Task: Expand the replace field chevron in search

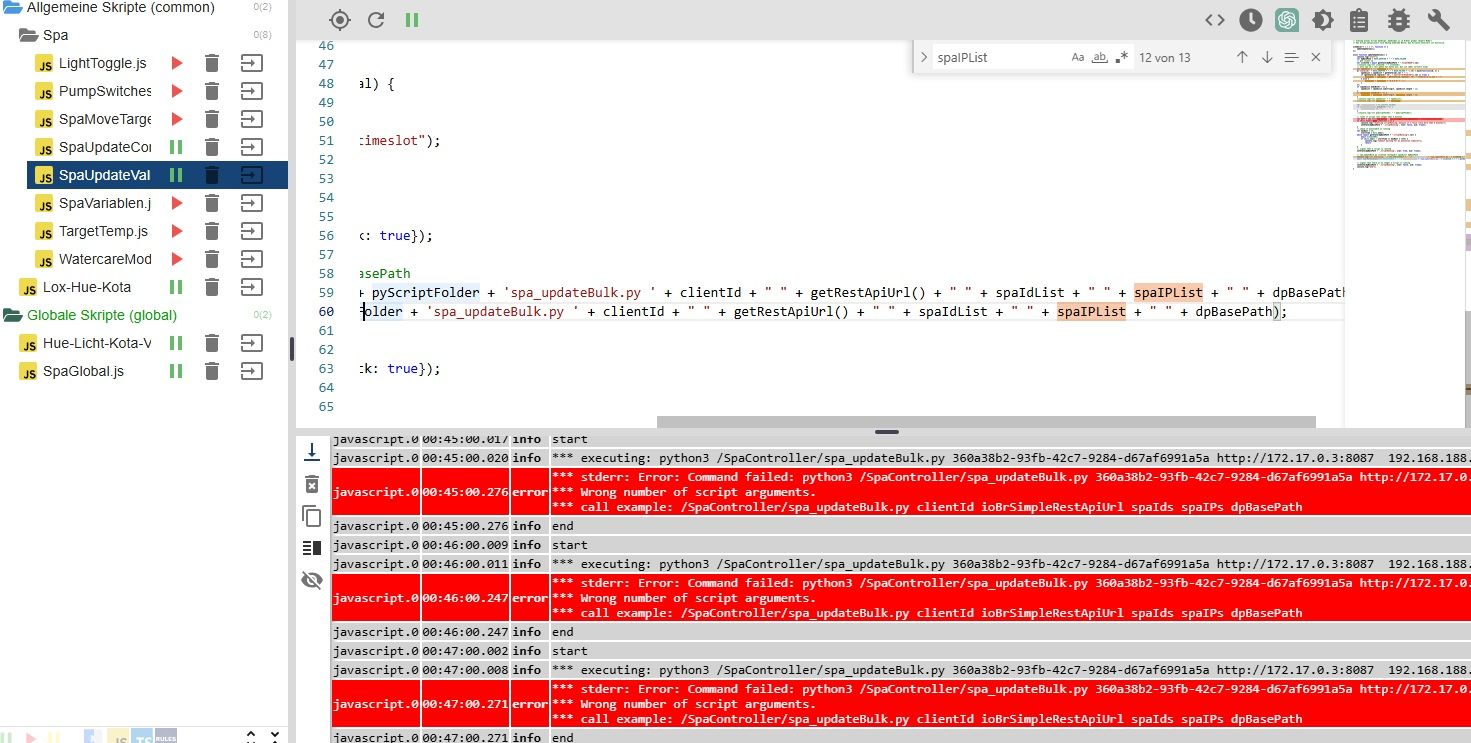Action: 924,58
